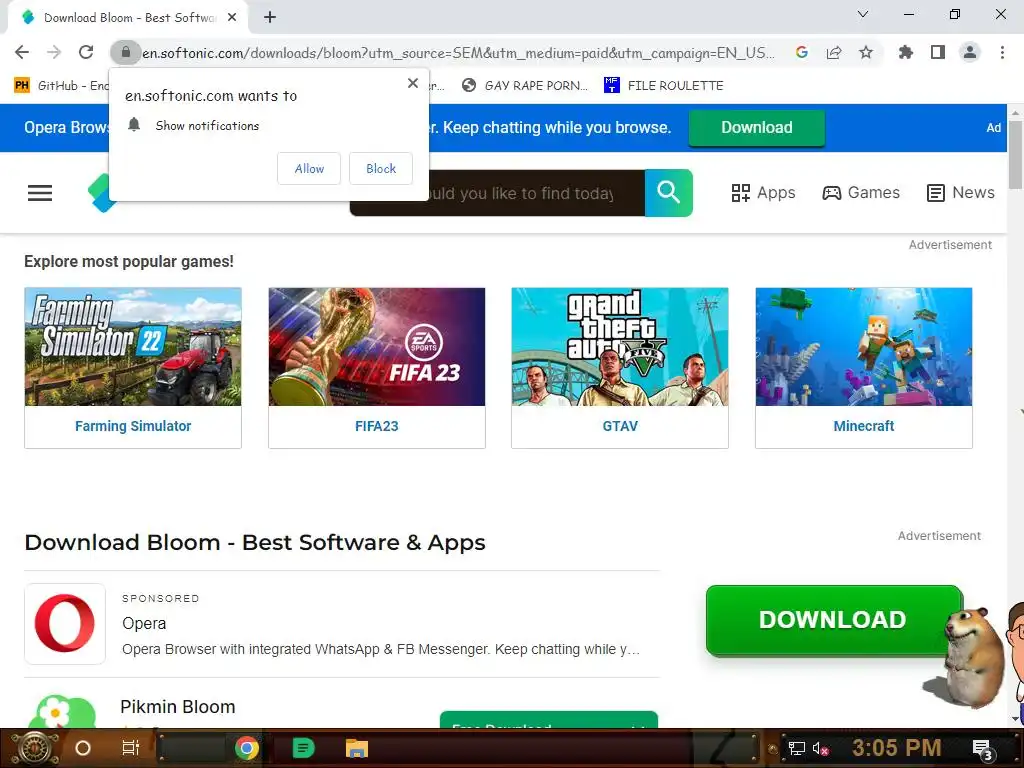1024x768 pixels.
Task: Click the big green DOWNLOAD ad
Action: coord(833,620)
